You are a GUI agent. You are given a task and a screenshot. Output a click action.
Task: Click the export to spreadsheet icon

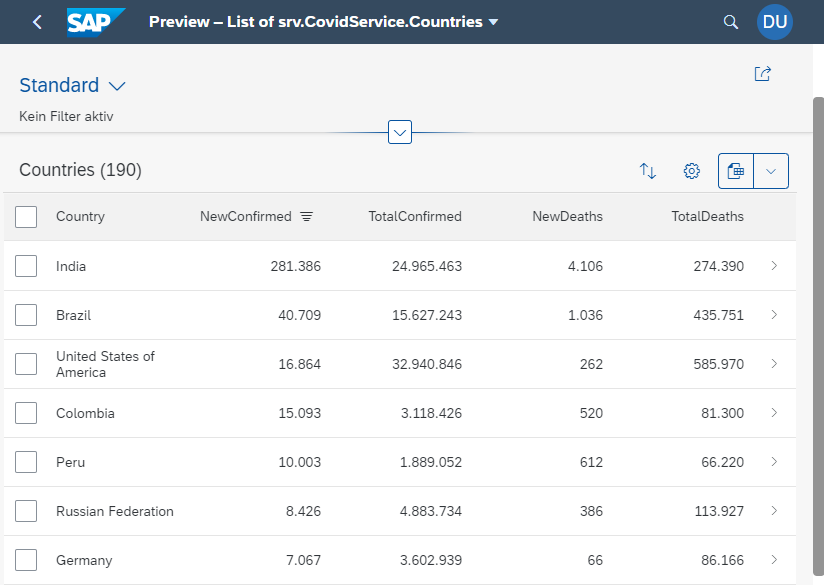point(736,171)
